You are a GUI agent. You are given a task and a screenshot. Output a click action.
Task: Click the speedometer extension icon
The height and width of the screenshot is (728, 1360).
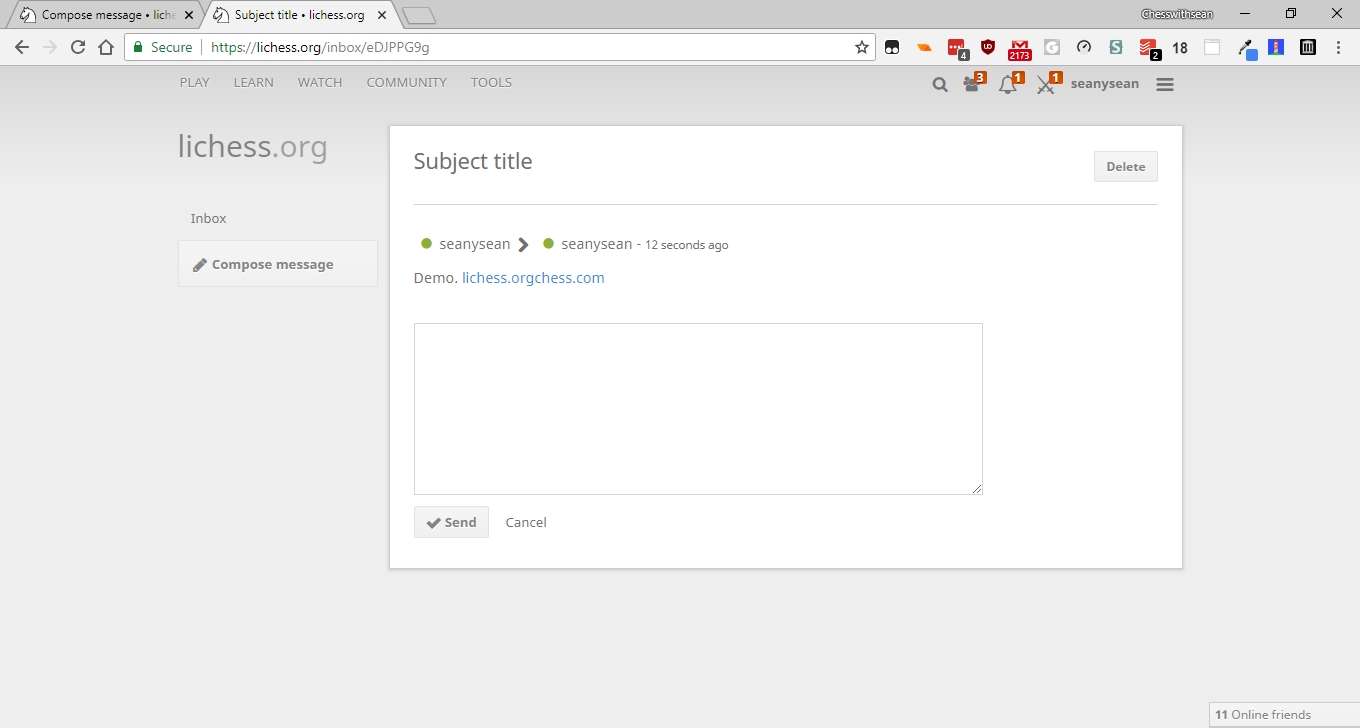(1084, 47)
